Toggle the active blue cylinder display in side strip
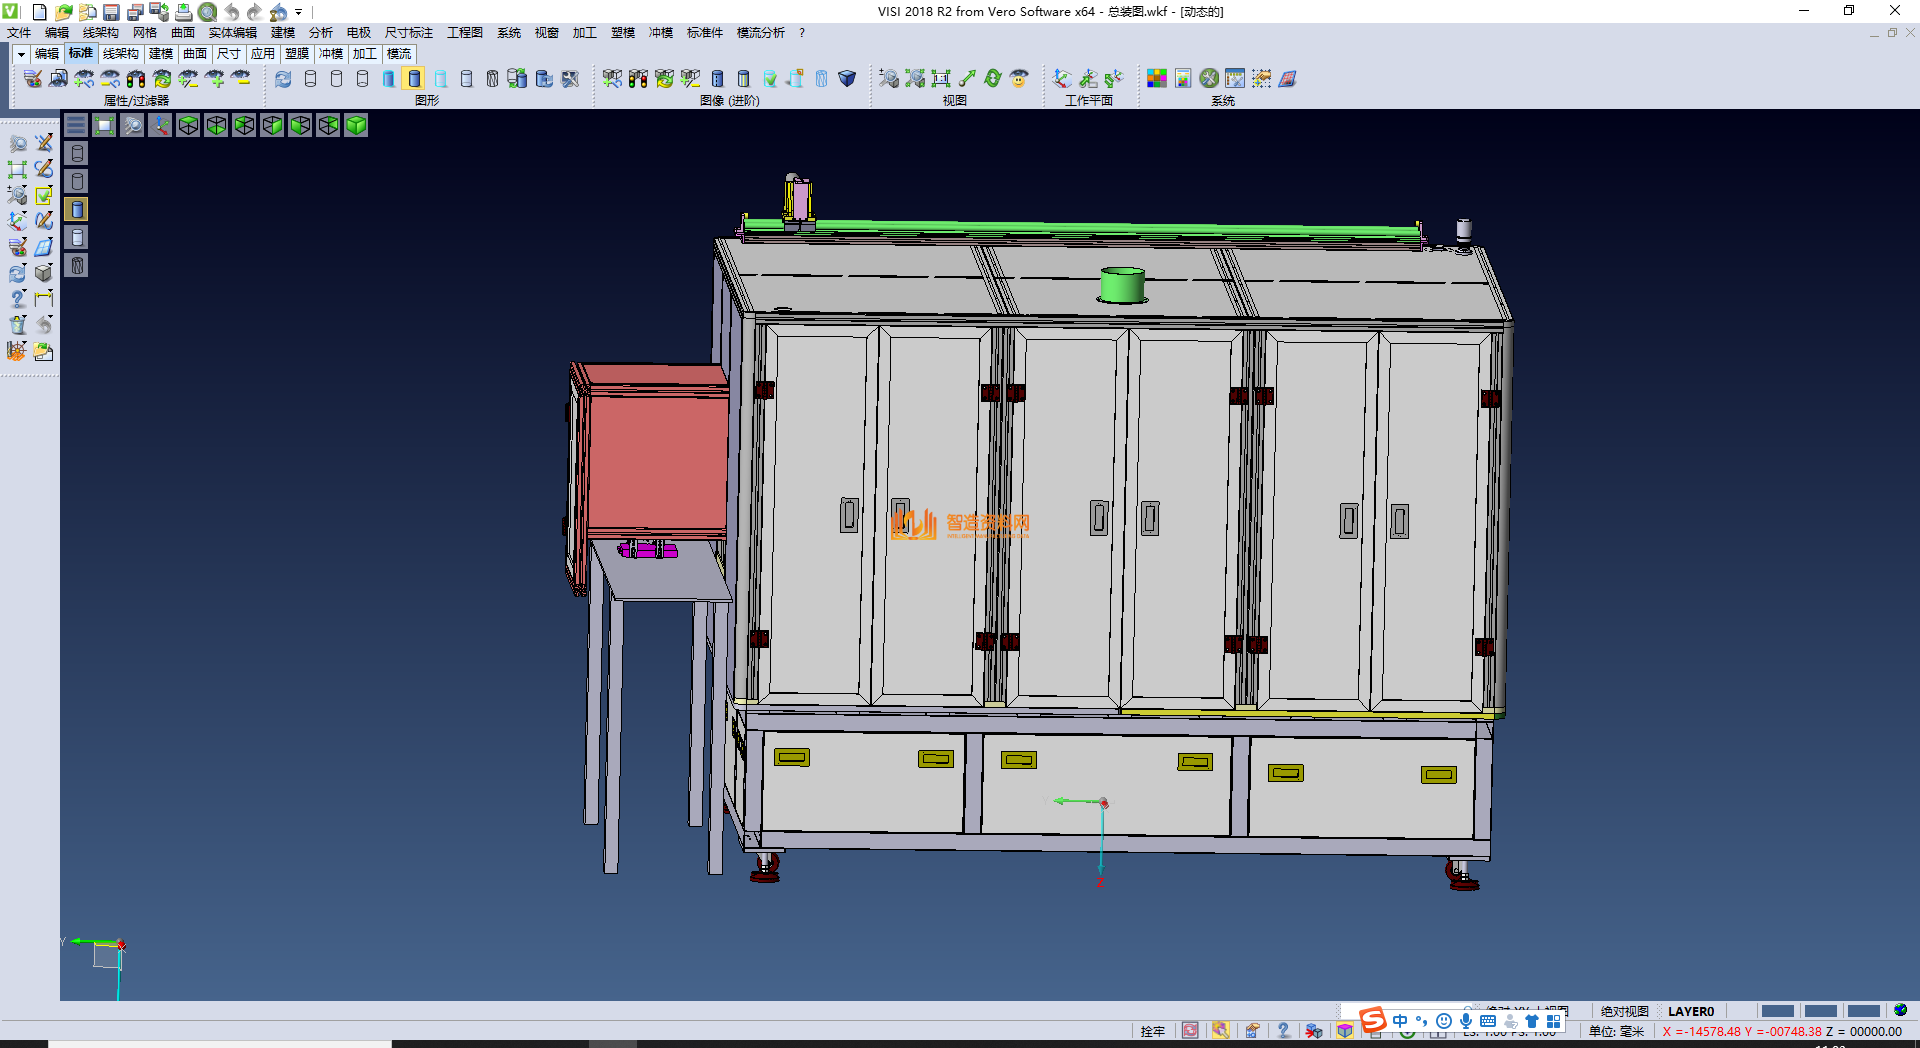This screenshot has height=1048, width=1920. [77, 209]
